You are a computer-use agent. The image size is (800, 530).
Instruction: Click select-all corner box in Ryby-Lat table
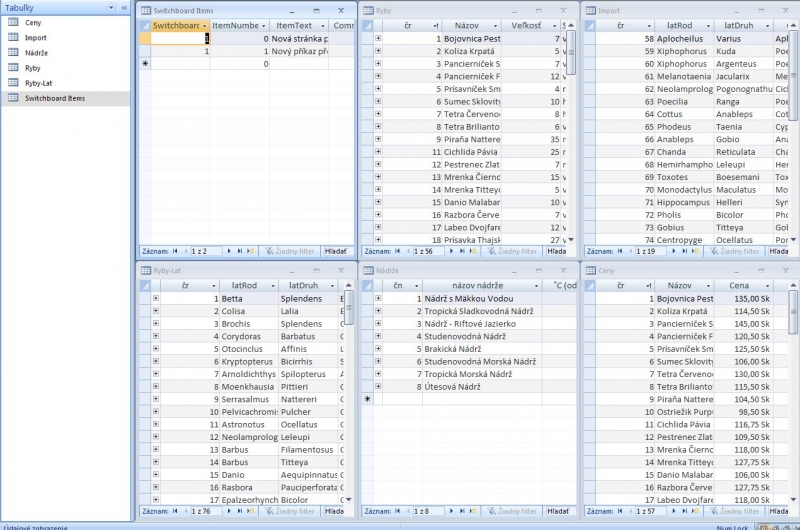[147, 285]
